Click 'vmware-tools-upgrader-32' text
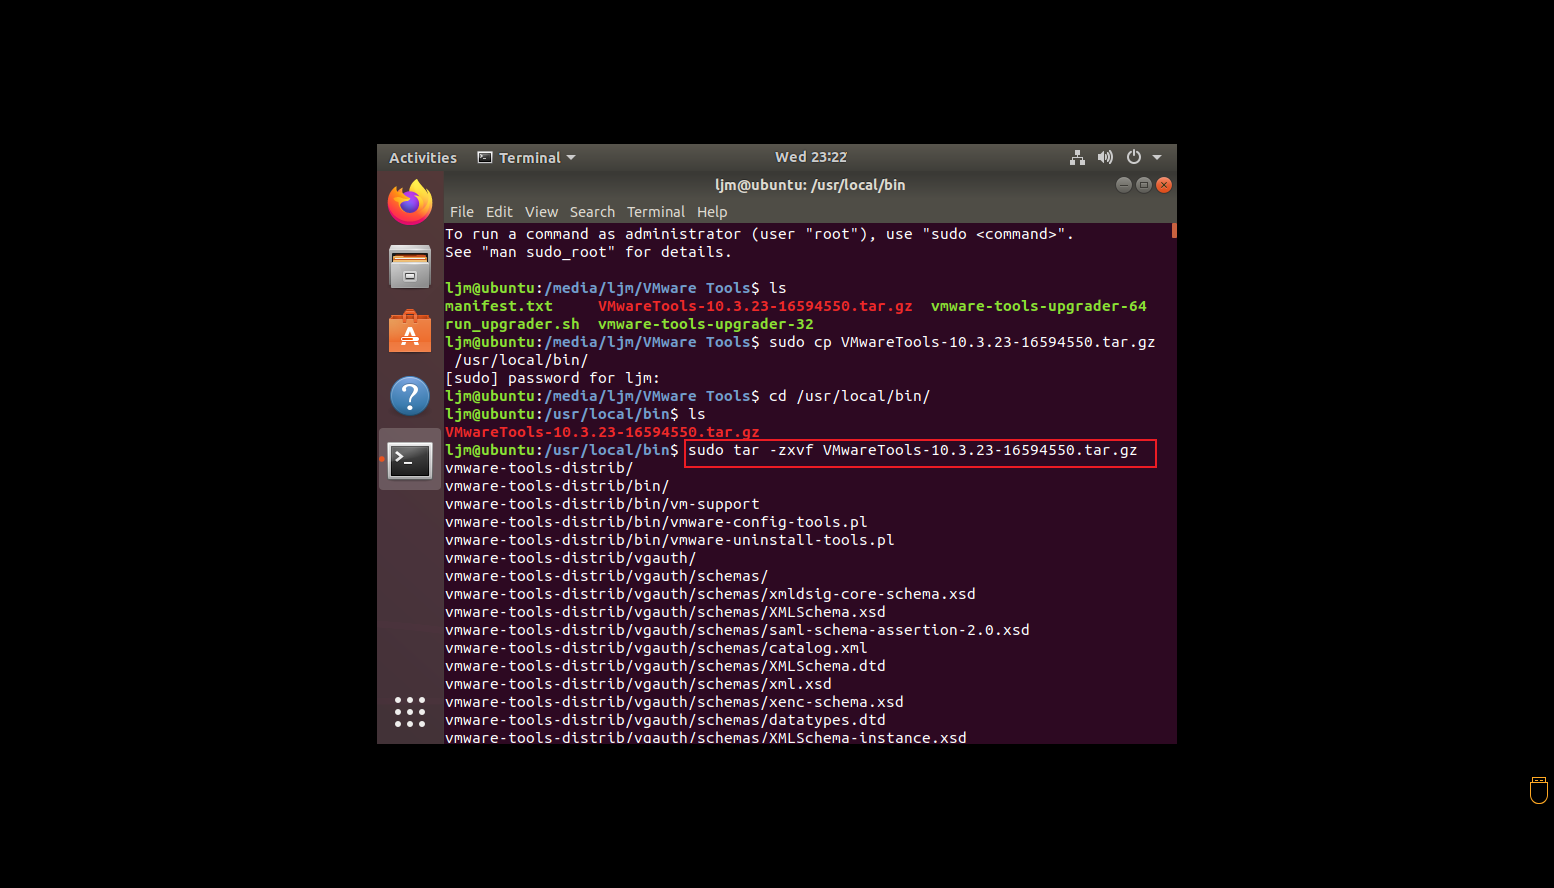 (x=706, y=324)
